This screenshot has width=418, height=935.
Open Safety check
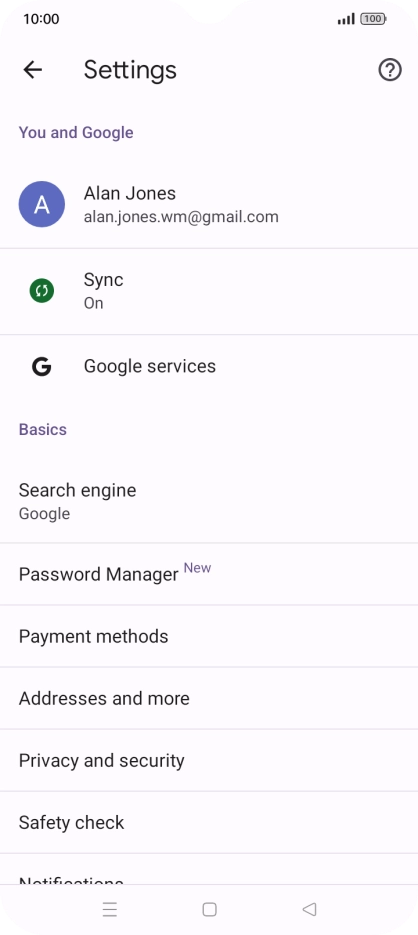point(209,822)
